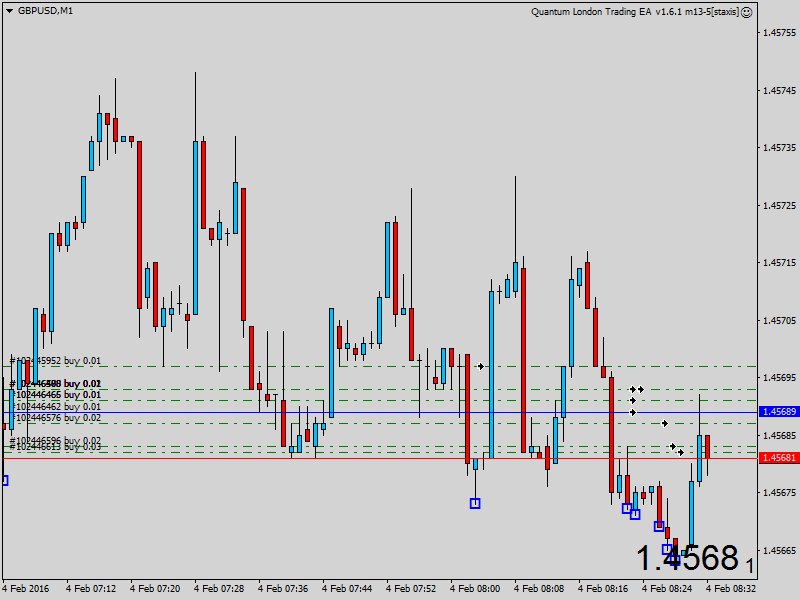Screen dimensions: 800x600
Task: Click the 4 Feb 07:12 time label
Action: pos(91,588)
